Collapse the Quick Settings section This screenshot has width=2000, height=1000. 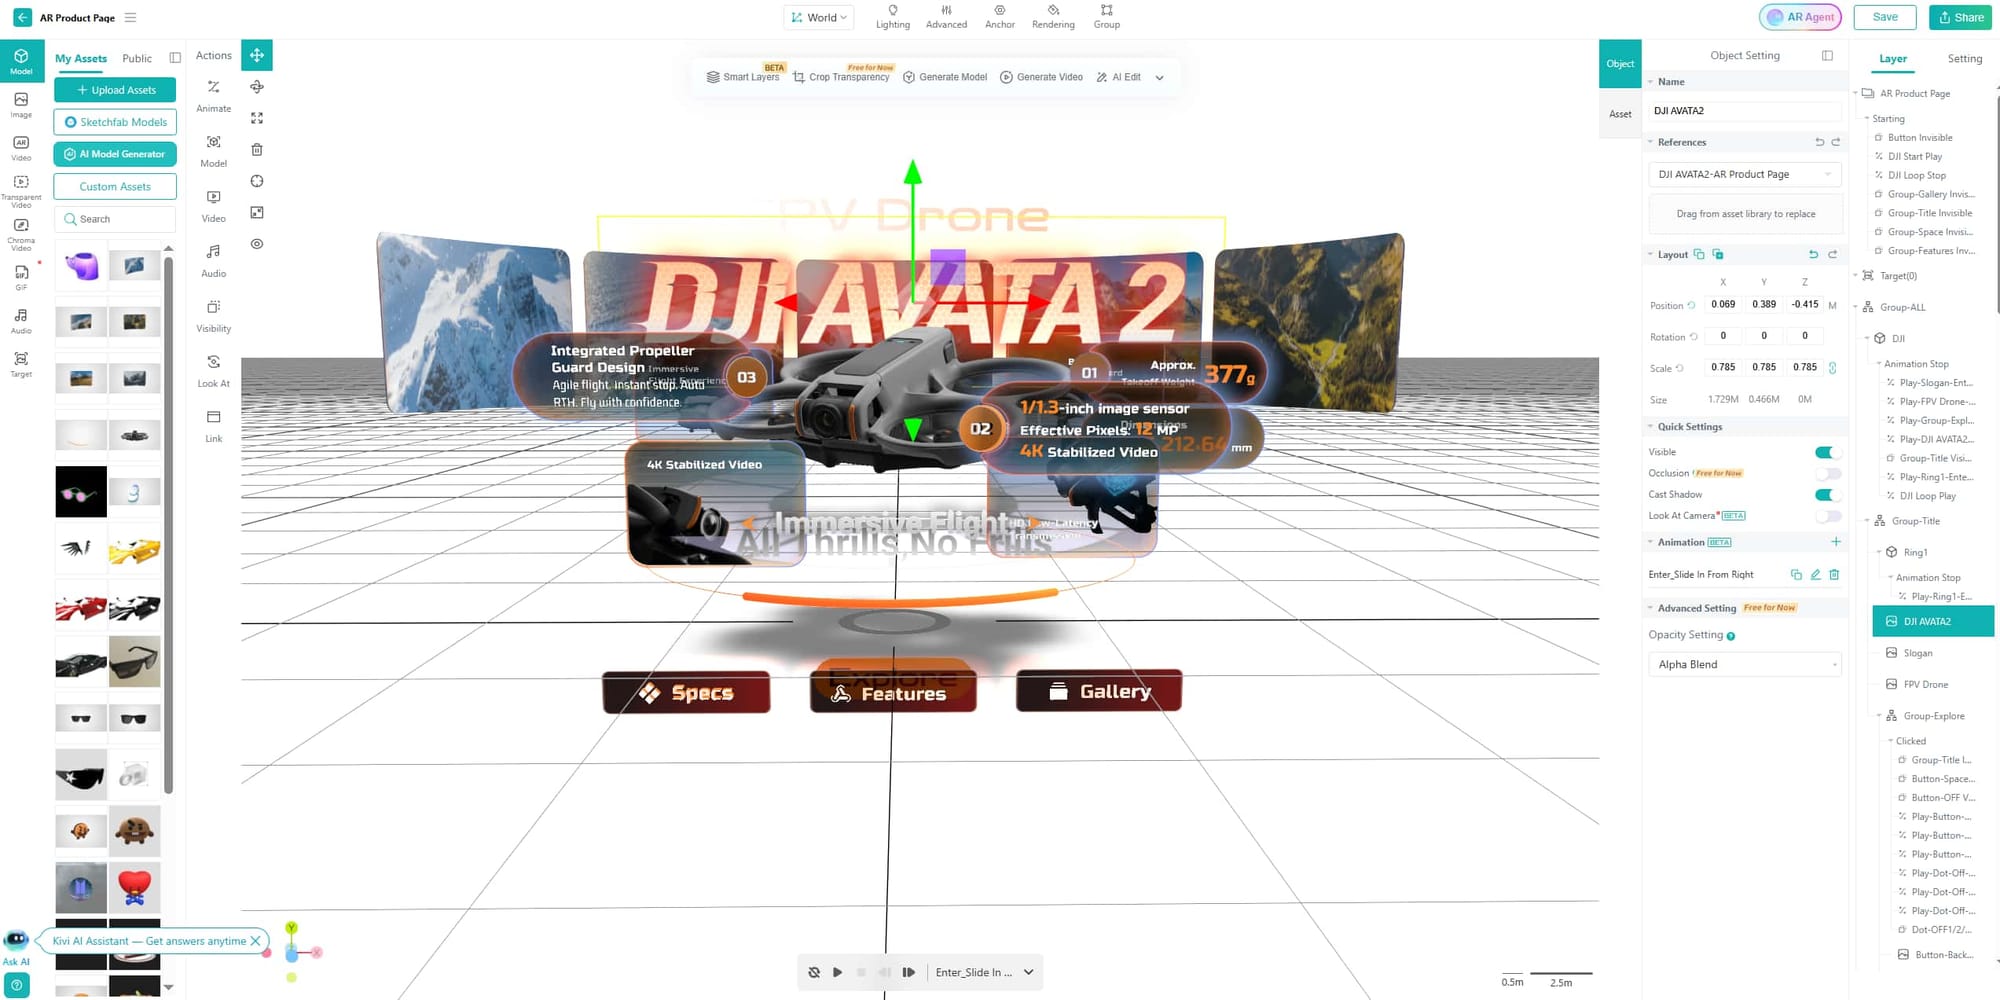tap(1651, 426)
